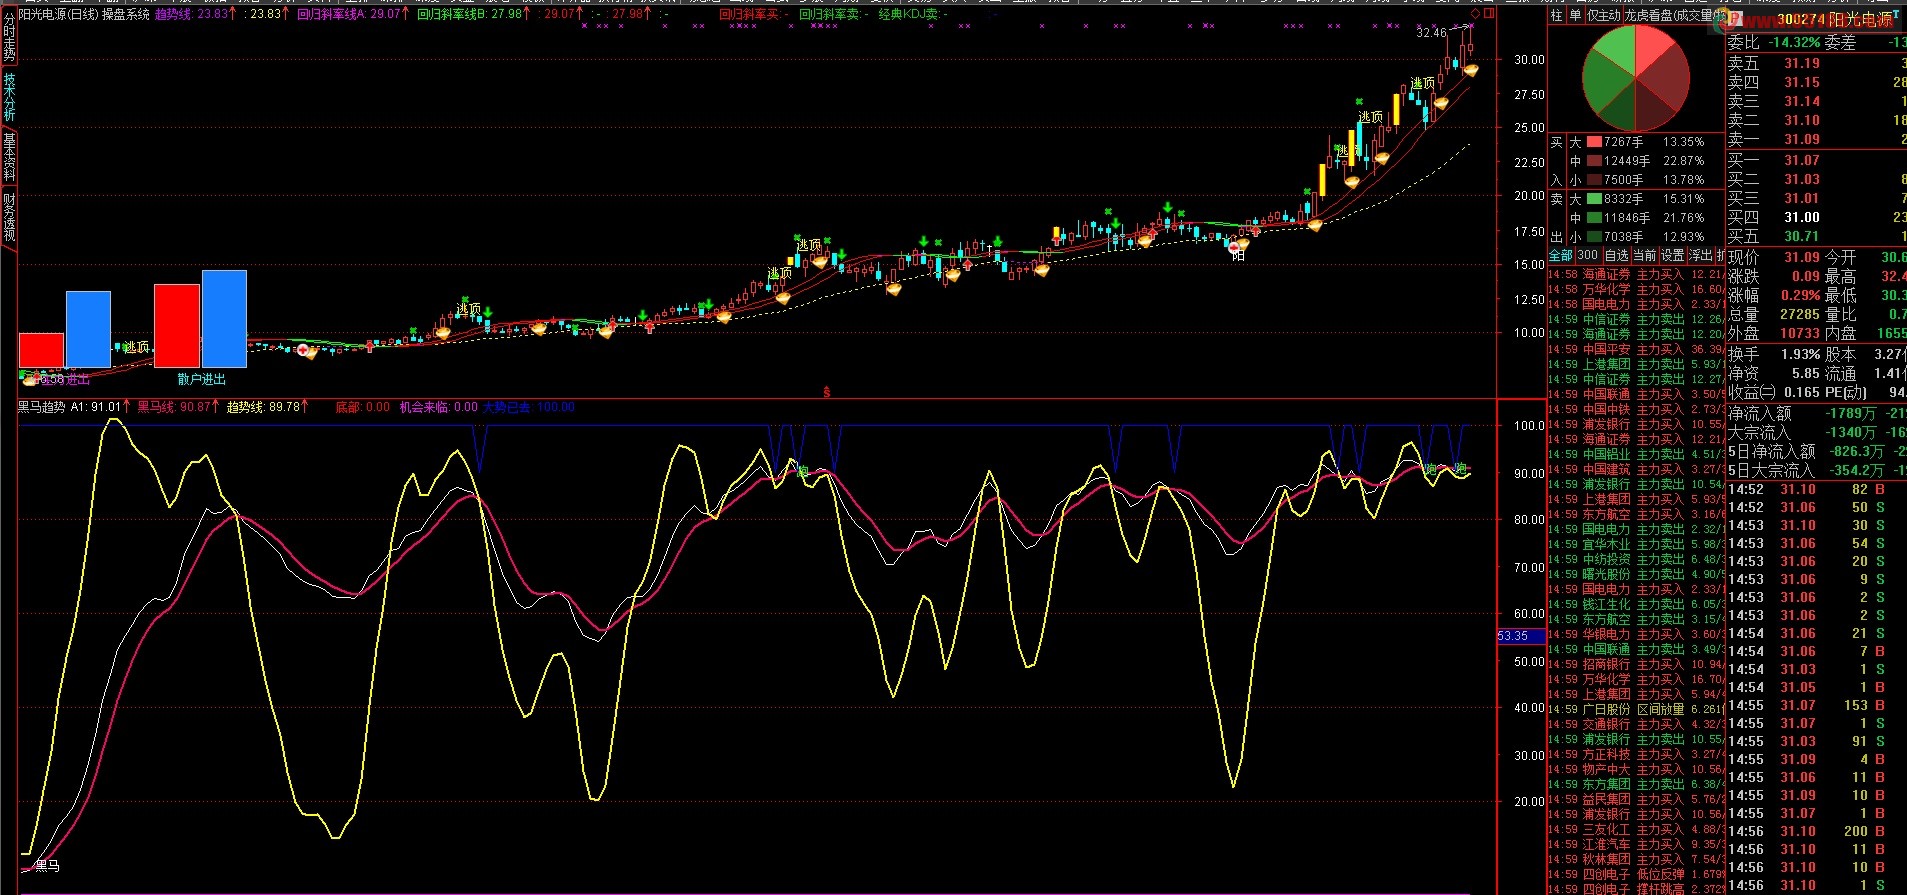1907x895 pixels.
Task: Click the 宜华木业 主力卖出 alert row
Action: click(1637, 544)
